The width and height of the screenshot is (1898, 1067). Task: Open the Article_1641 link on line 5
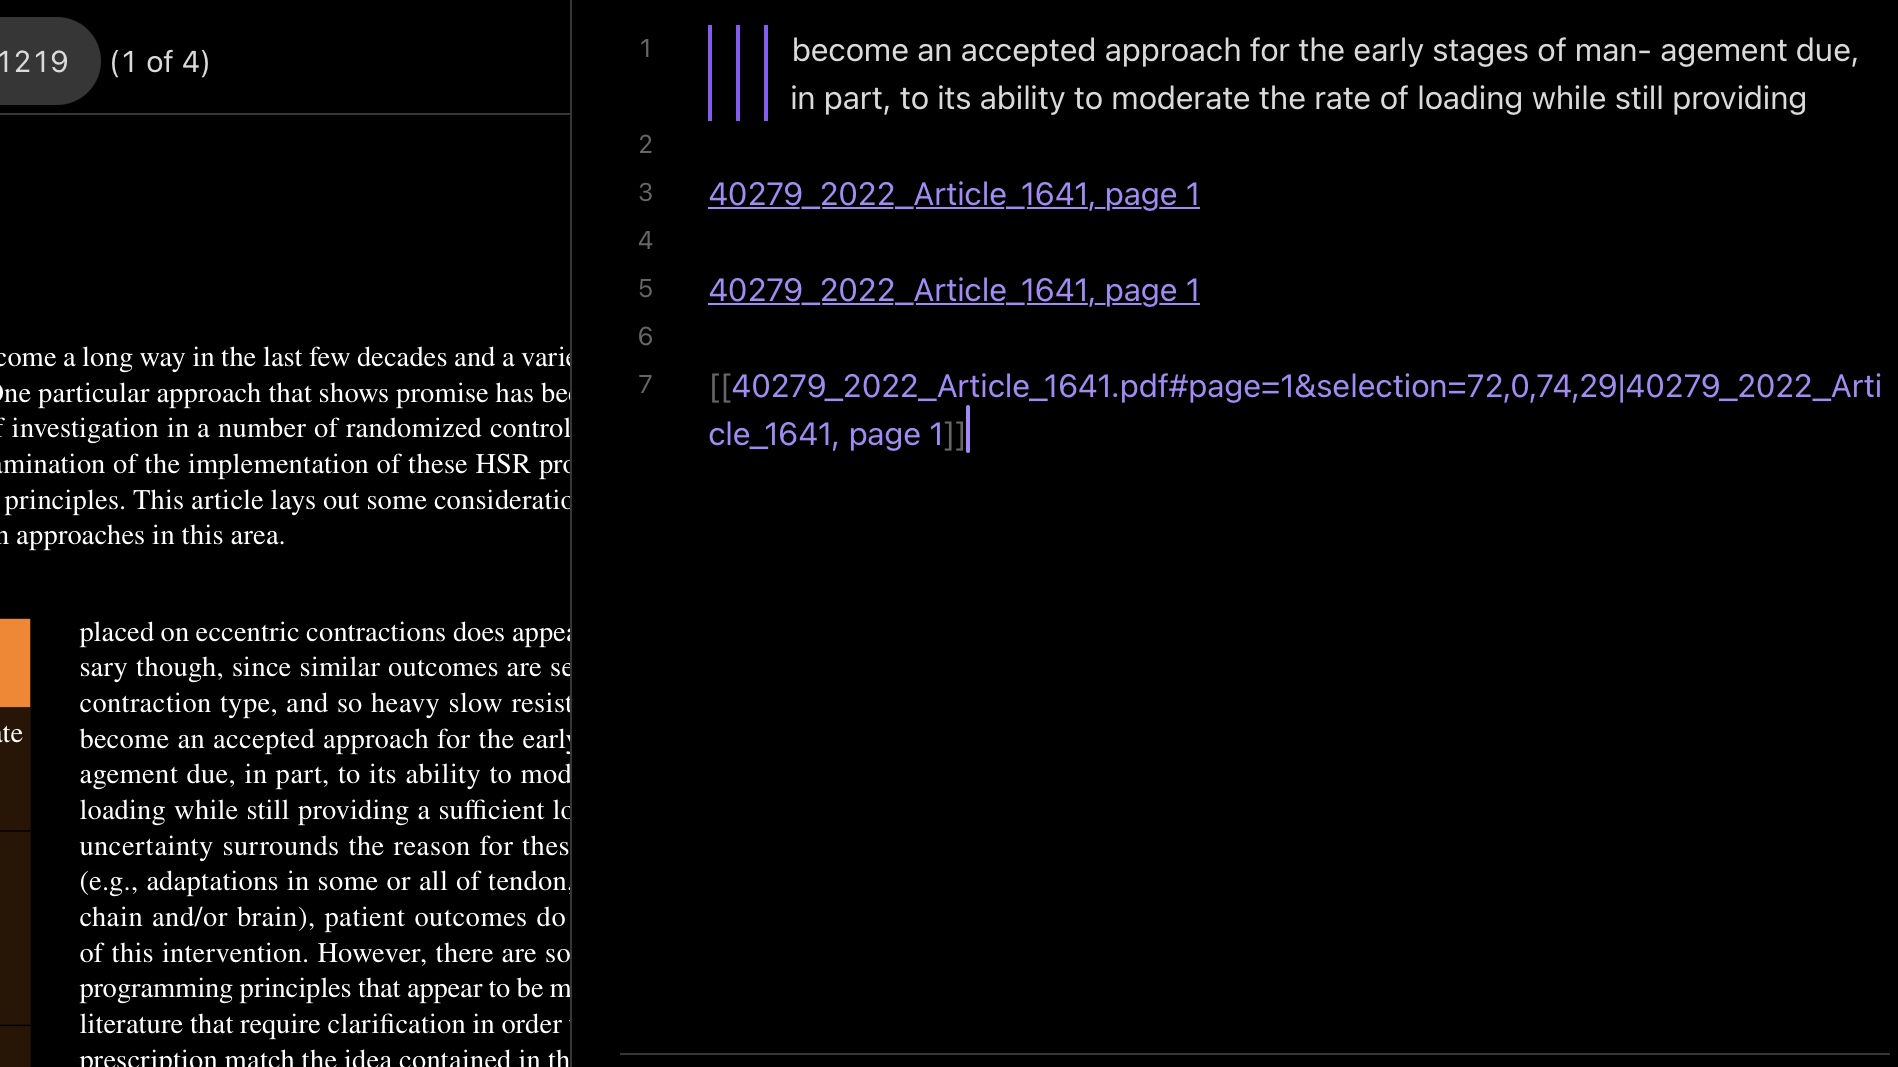coord(953,290)
